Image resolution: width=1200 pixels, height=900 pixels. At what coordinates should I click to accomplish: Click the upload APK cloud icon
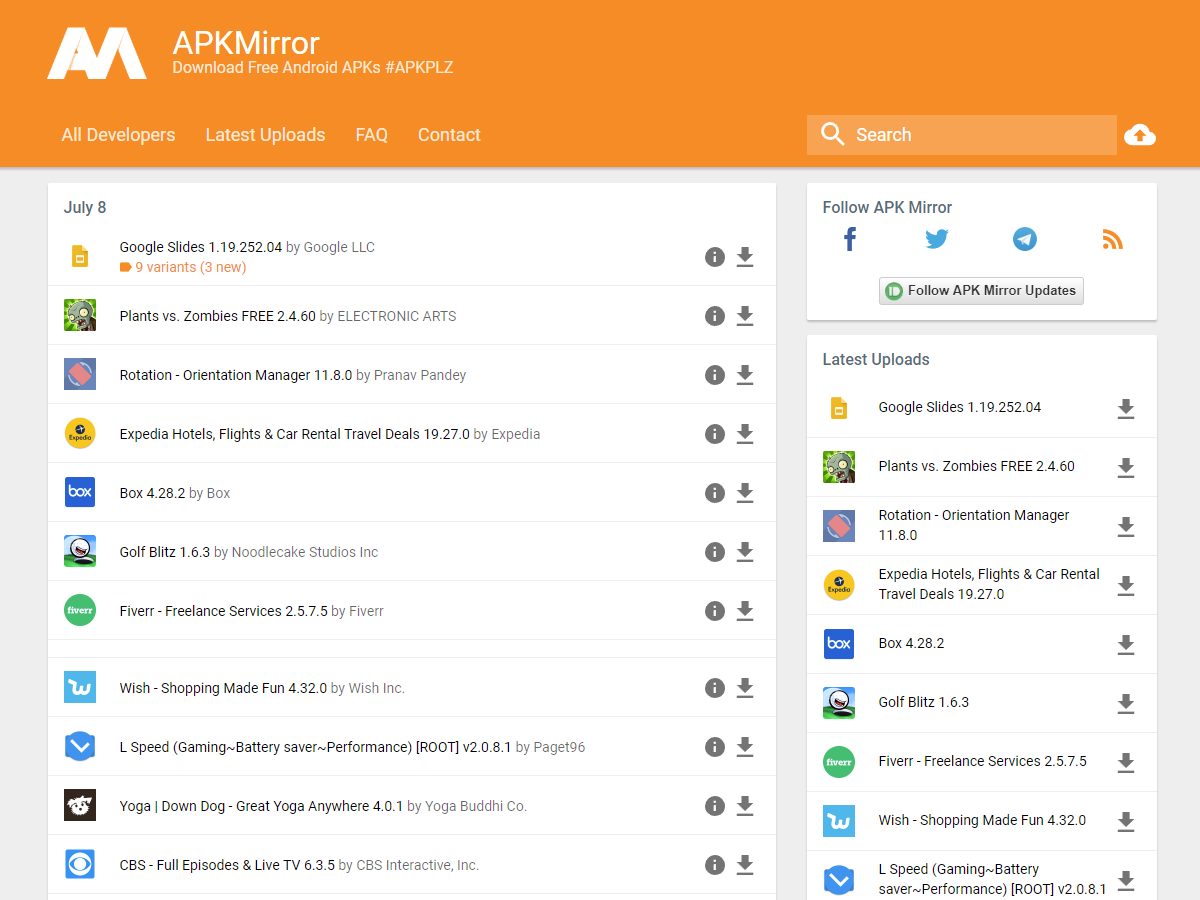[1140, 135]
